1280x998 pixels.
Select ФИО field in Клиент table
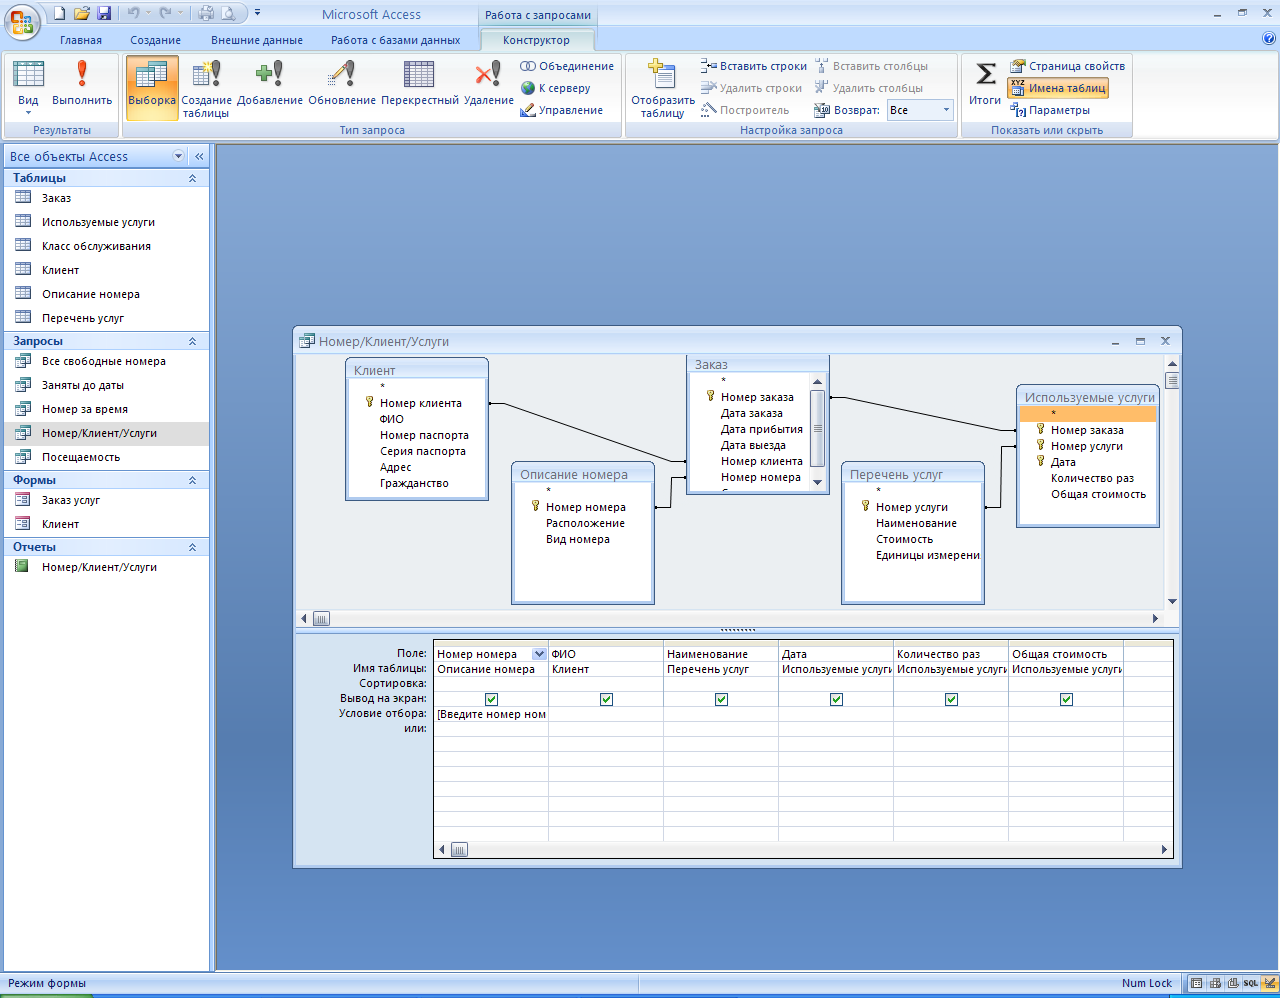392,419
